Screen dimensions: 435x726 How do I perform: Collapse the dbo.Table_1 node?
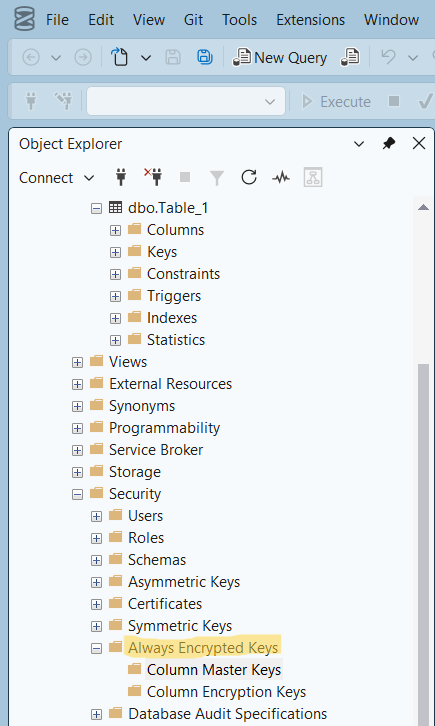pyautogui.click(x=96, y=209)
